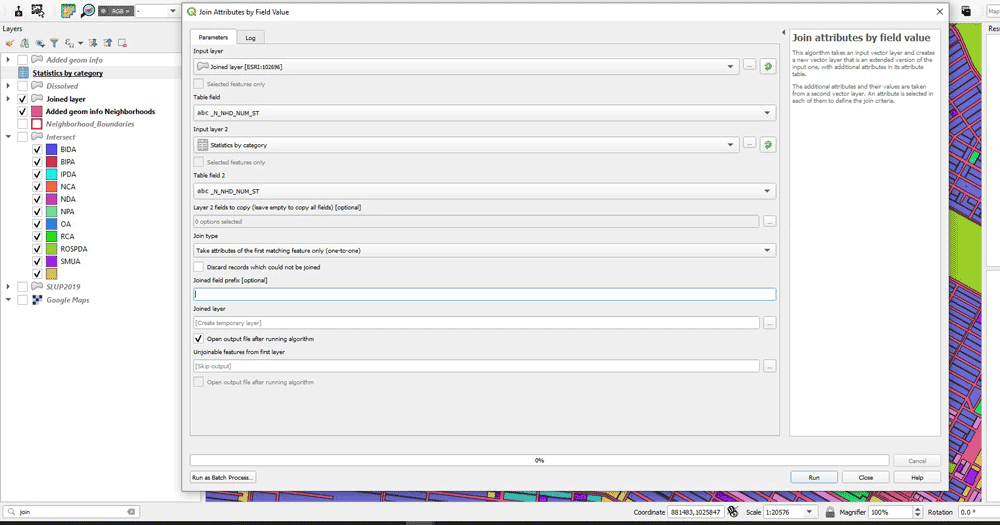Click the RGB value tool button

point(116,11)
